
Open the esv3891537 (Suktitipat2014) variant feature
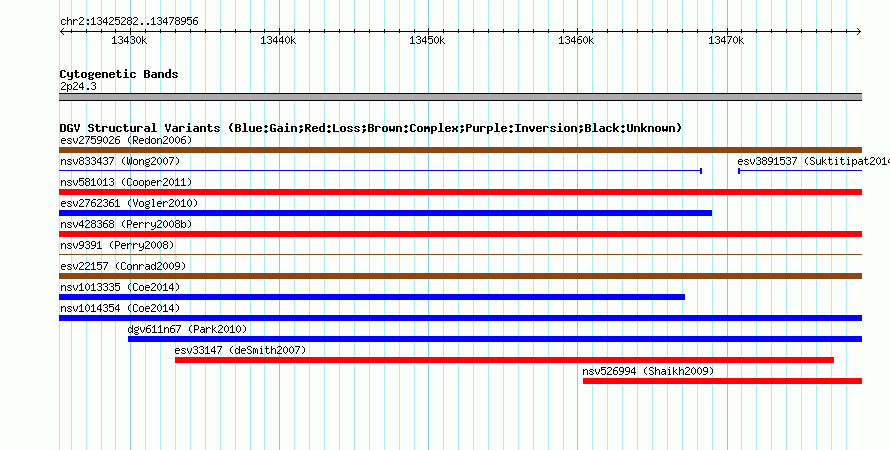point(800,171)
